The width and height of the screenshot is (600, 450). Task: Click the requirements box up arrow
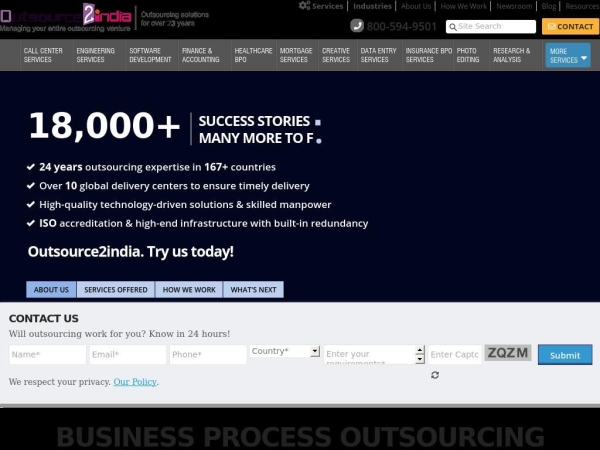420,350
